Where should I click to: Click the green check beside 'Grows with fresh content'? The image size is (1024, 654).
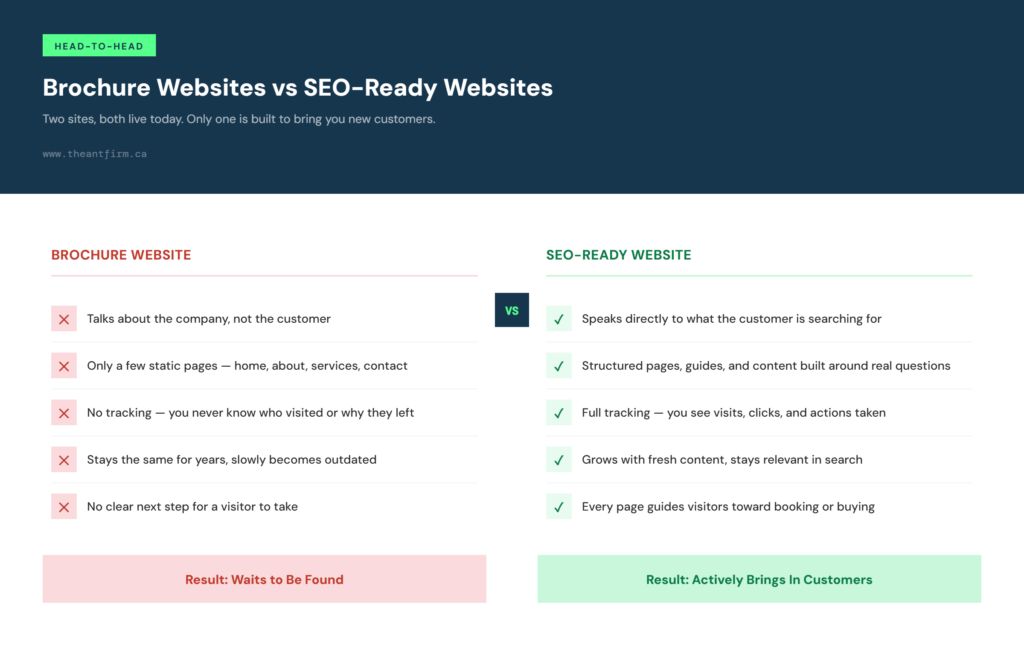point(559,460)
